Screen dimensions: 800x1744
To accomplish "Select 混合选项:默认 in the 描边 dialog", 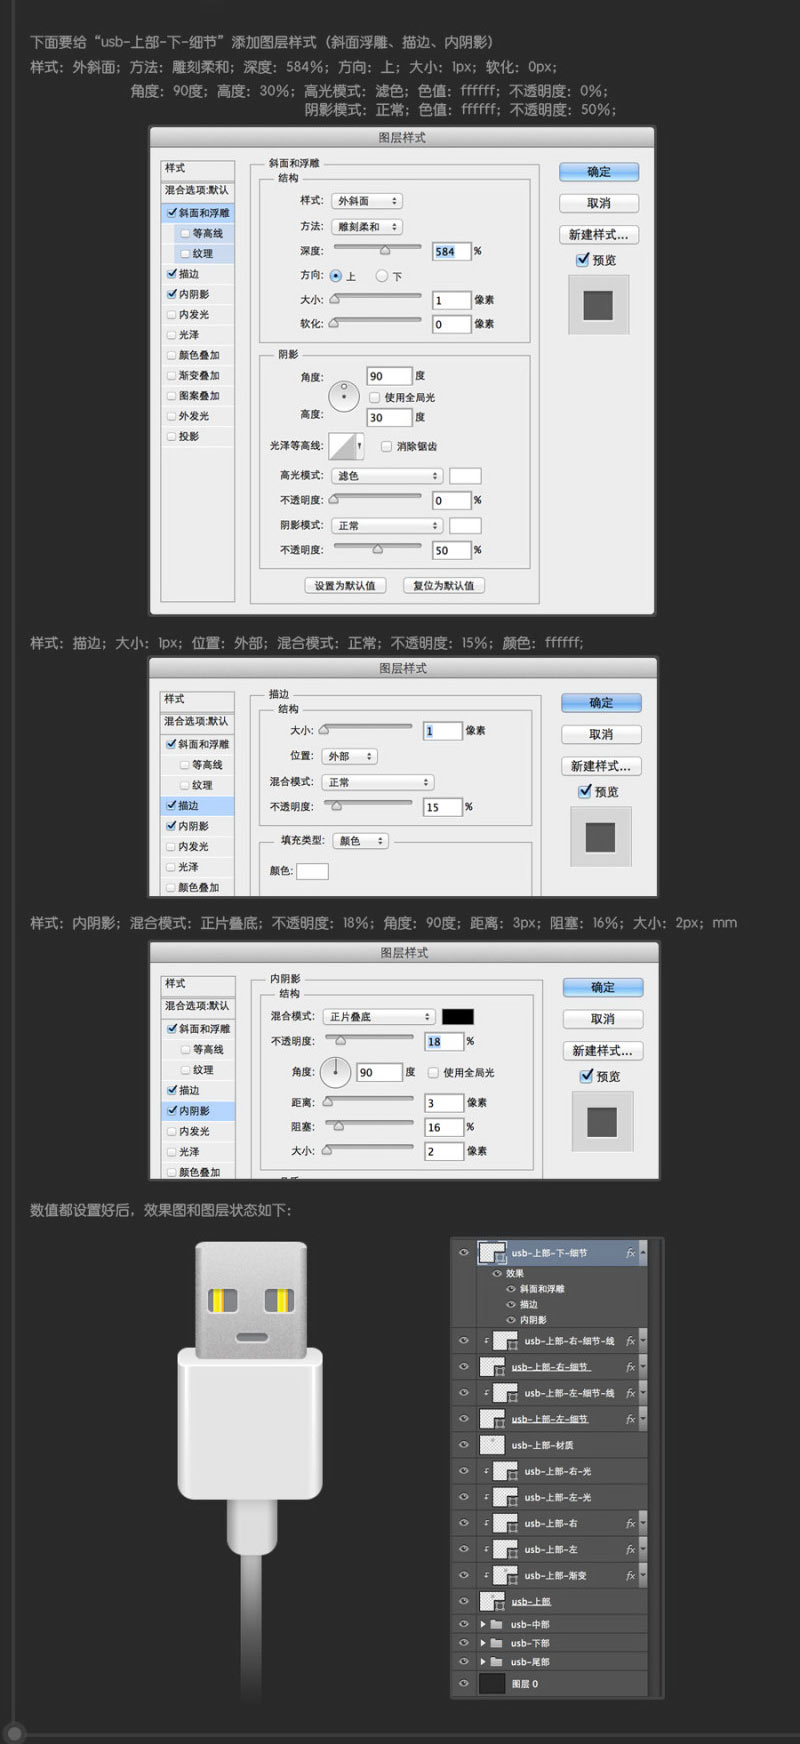I will pos(198,721).
